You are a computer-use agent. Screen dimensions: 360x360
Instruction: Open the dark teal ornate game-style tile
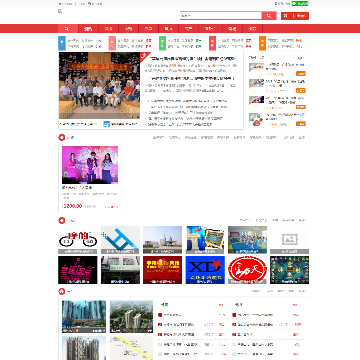click(289, 270)
